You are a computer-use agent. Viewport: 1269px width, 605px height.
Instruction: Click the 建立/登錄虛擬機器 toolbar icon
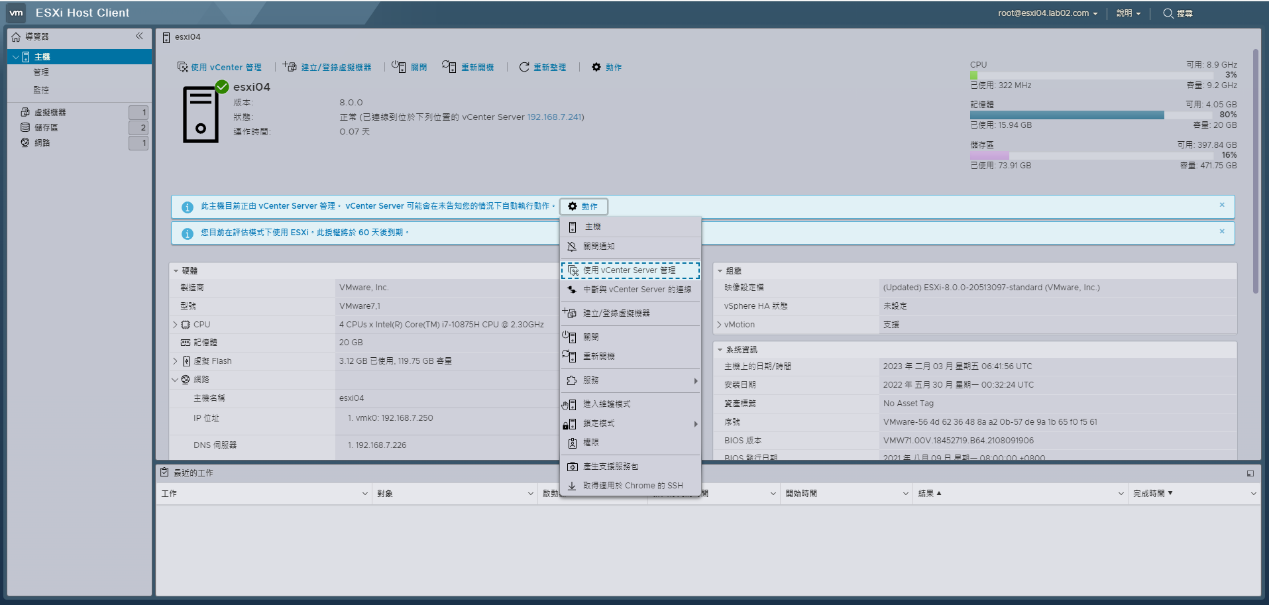pyautogui.click(x=290, y=67)
